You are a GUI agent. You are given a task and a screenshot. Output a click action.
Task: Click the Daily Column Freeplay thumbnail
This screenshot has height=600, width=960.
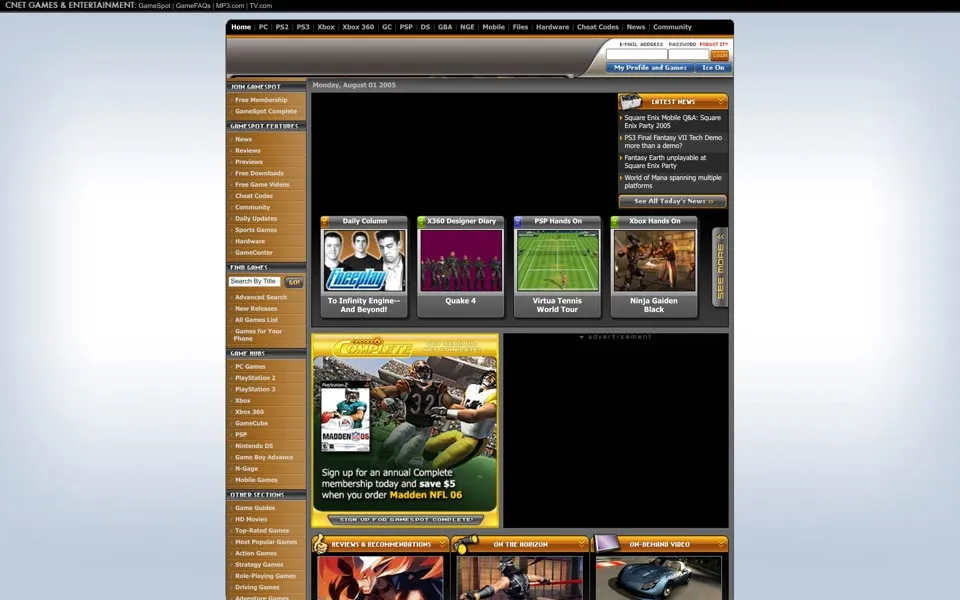[364, 260]
